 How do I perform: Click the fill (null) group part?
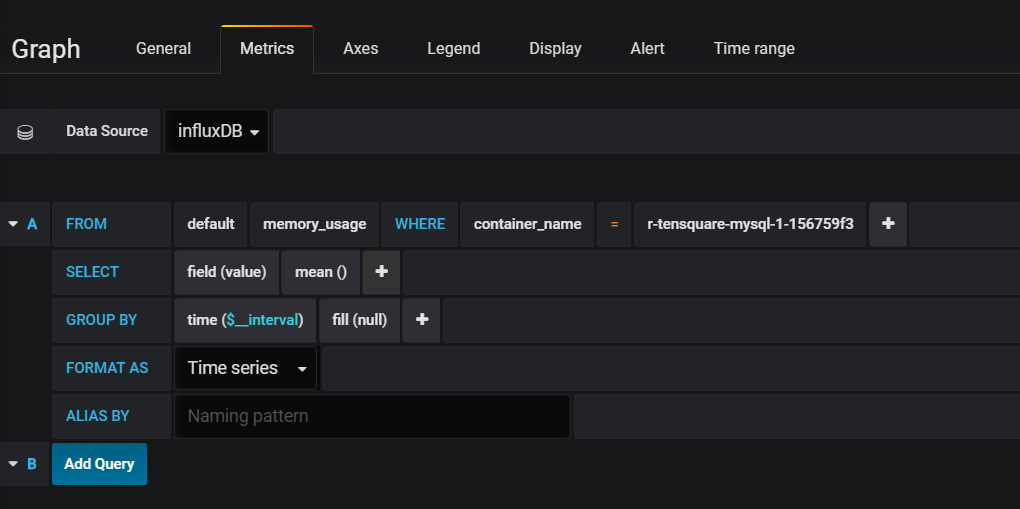click(359, 320)
